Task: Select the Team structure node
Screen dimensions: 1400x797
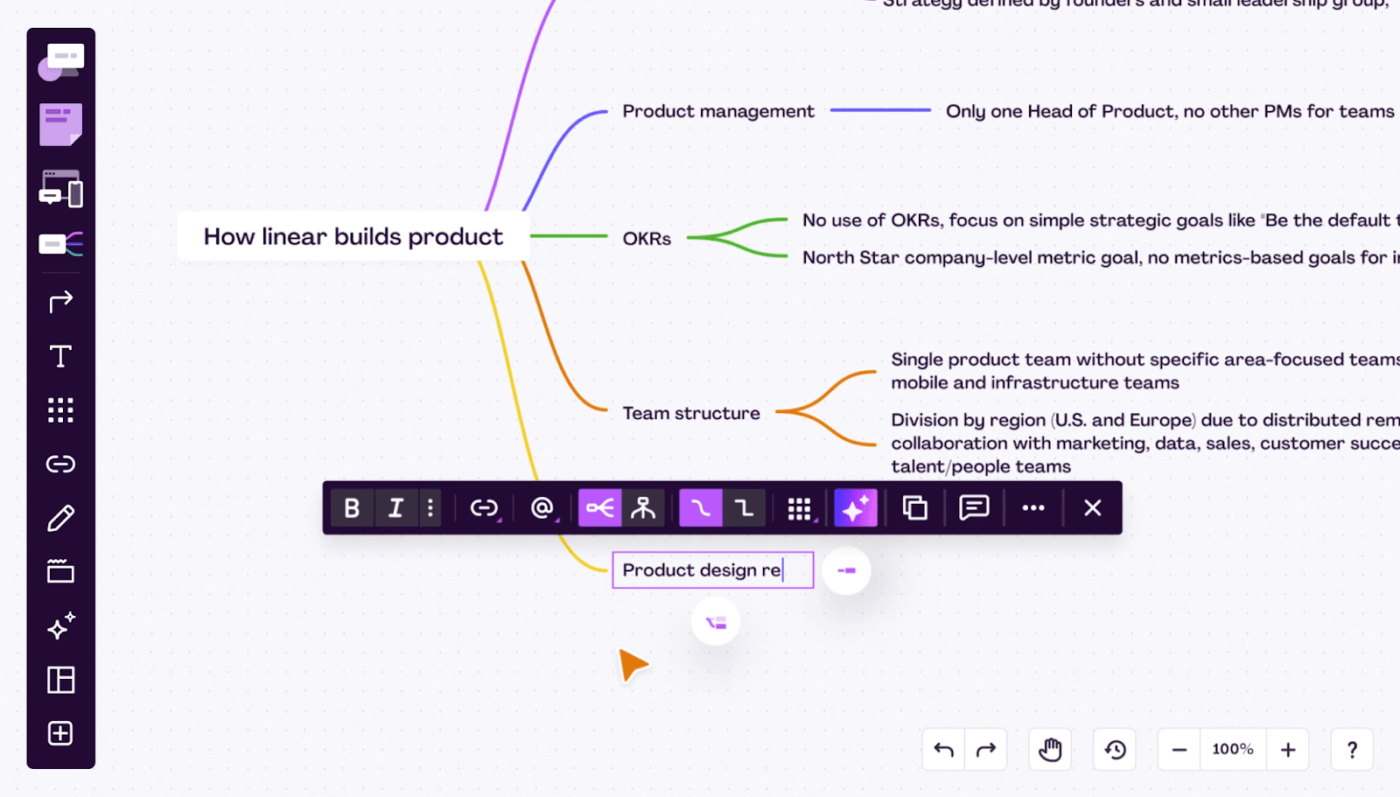Action: (691, 413)
